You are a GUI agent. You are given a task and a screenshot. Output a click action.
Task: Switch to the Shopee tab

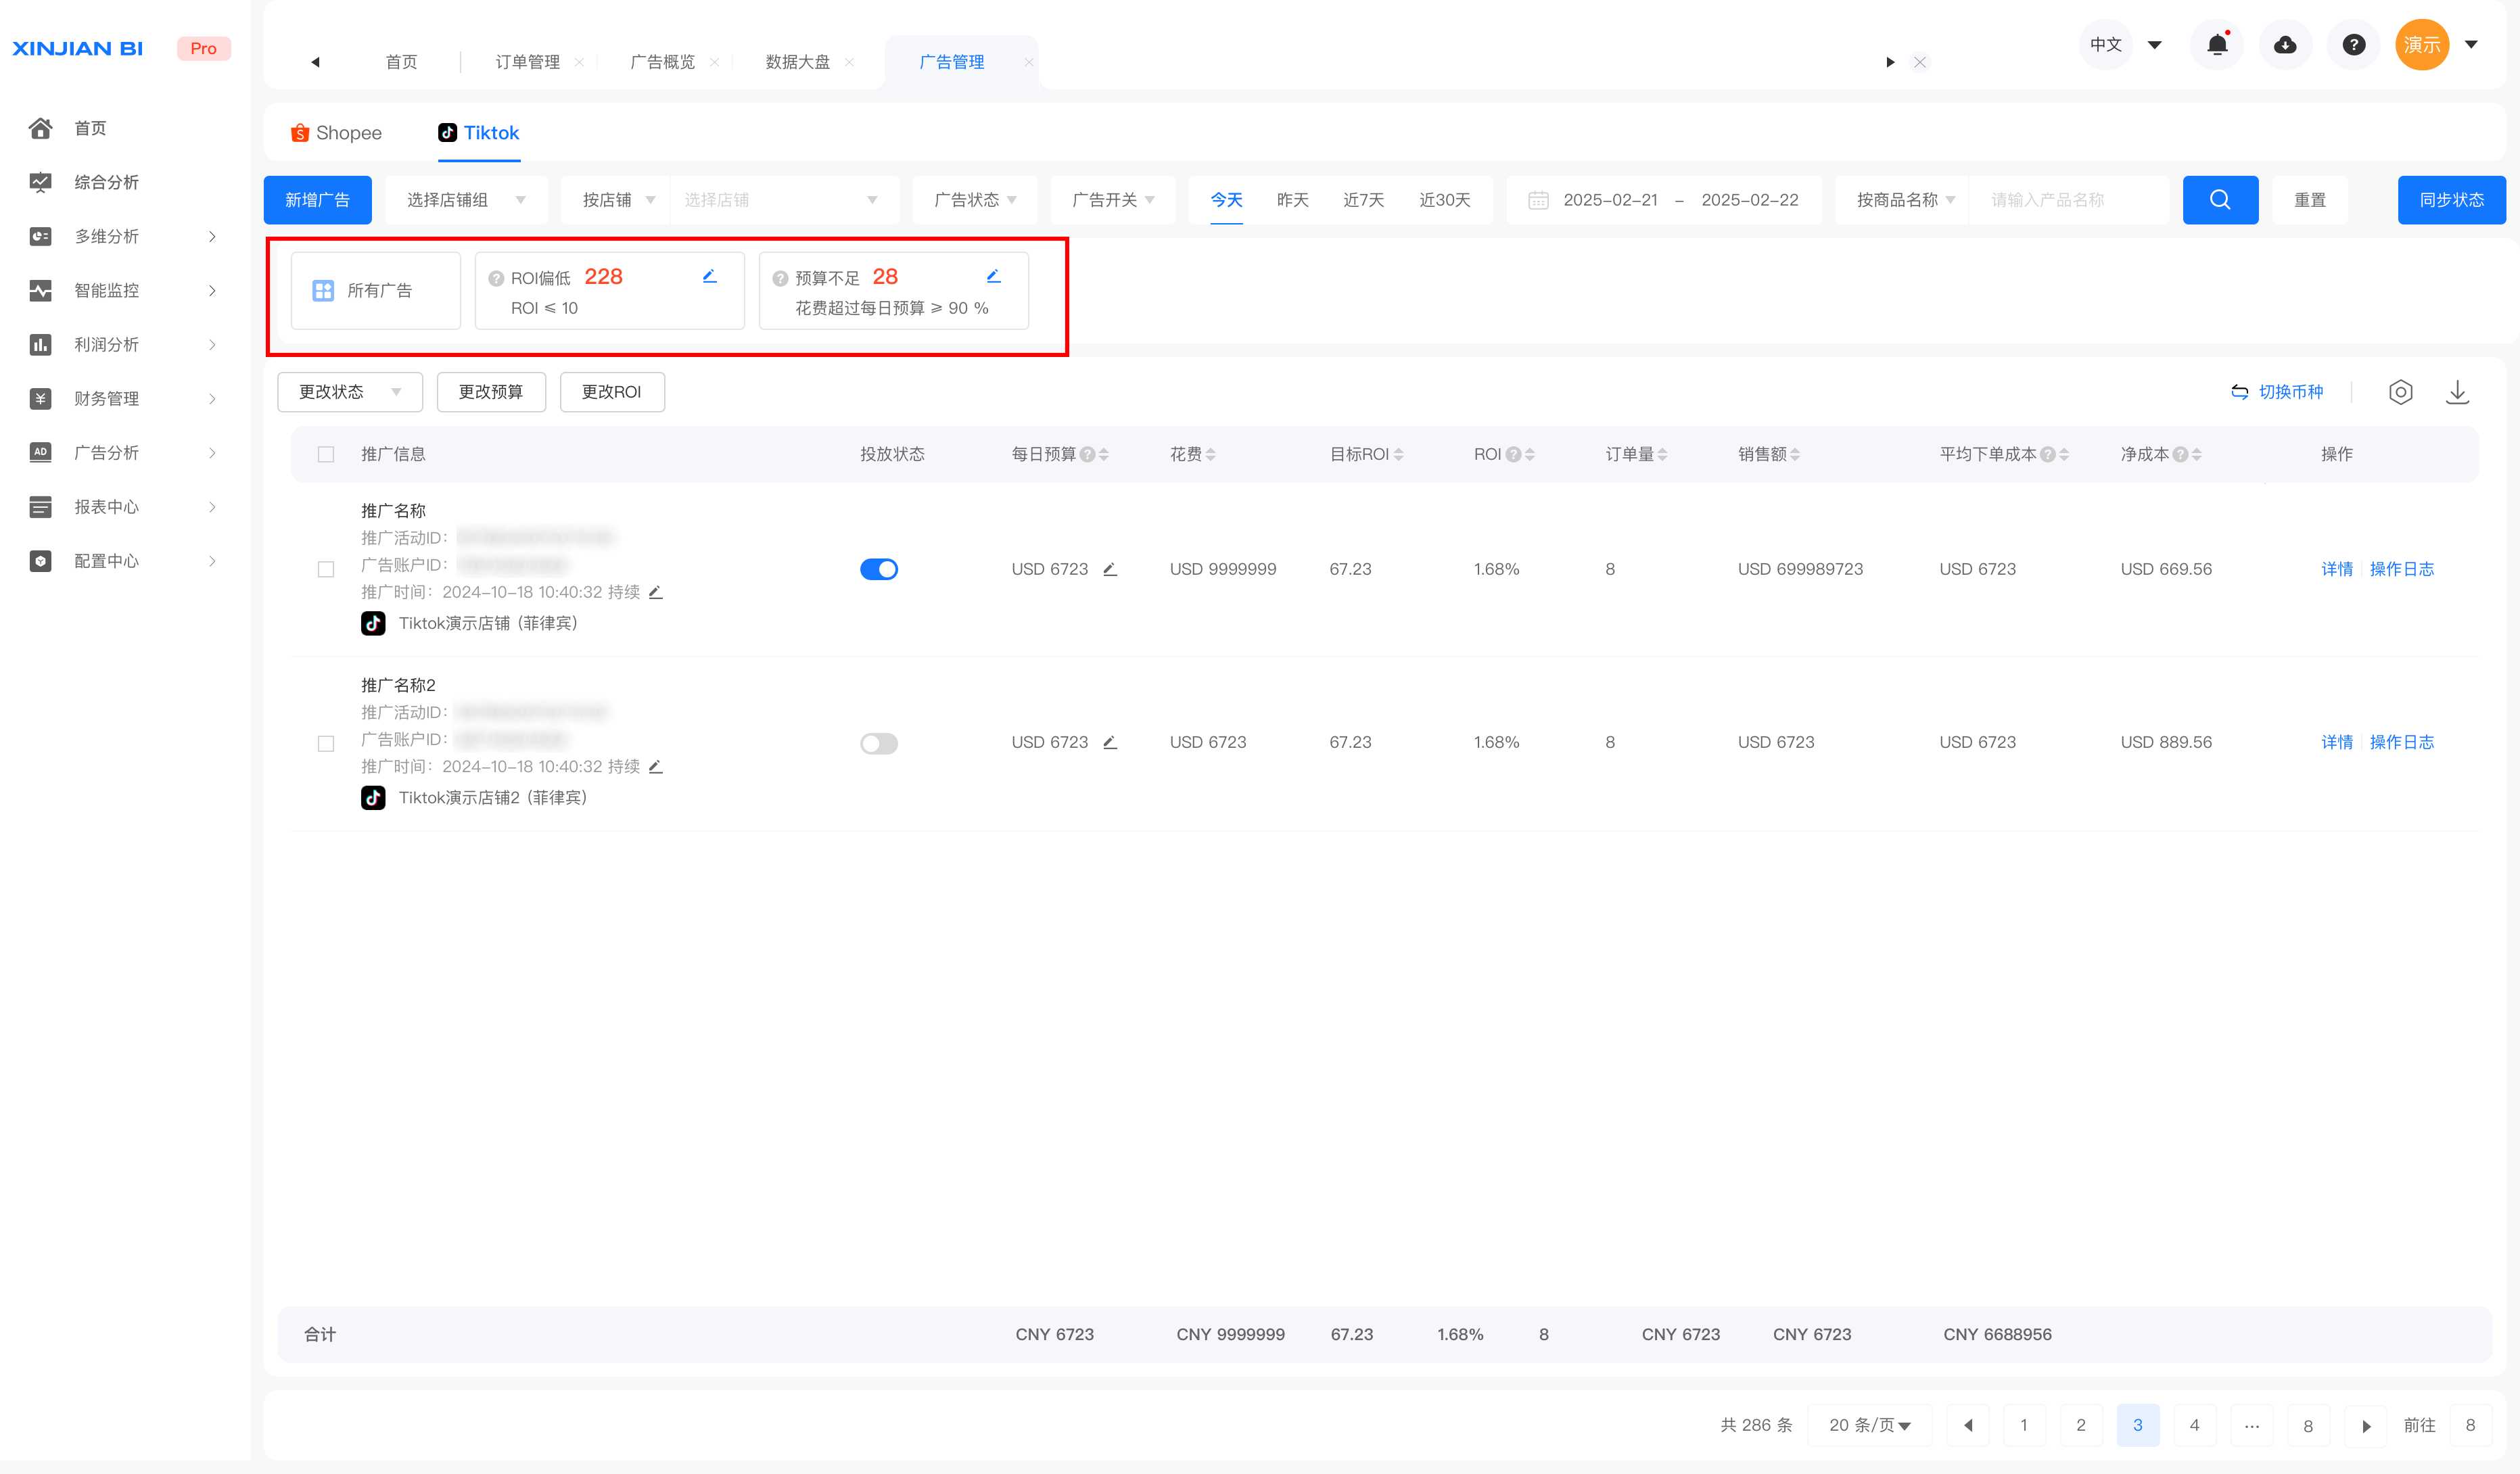pyautogui.click(x=336, y=133)
